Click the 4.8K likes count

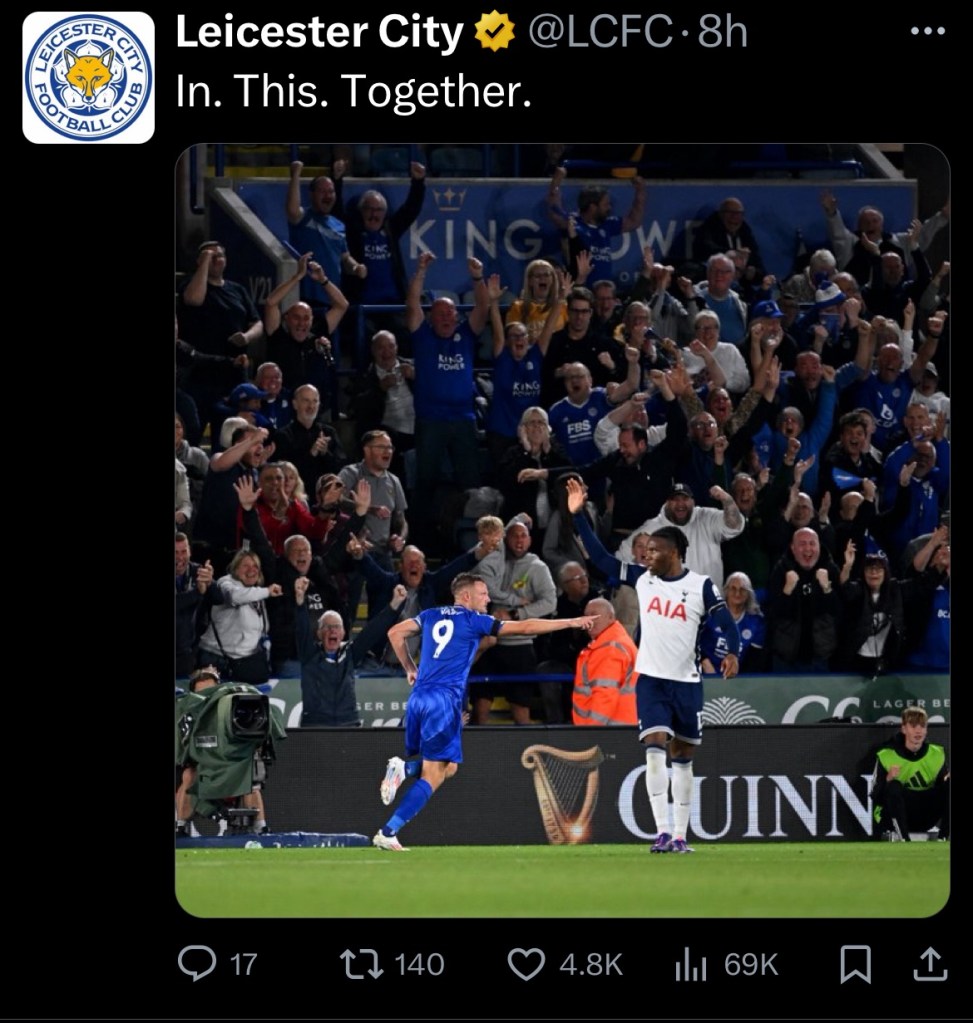[x=591, y=964]
